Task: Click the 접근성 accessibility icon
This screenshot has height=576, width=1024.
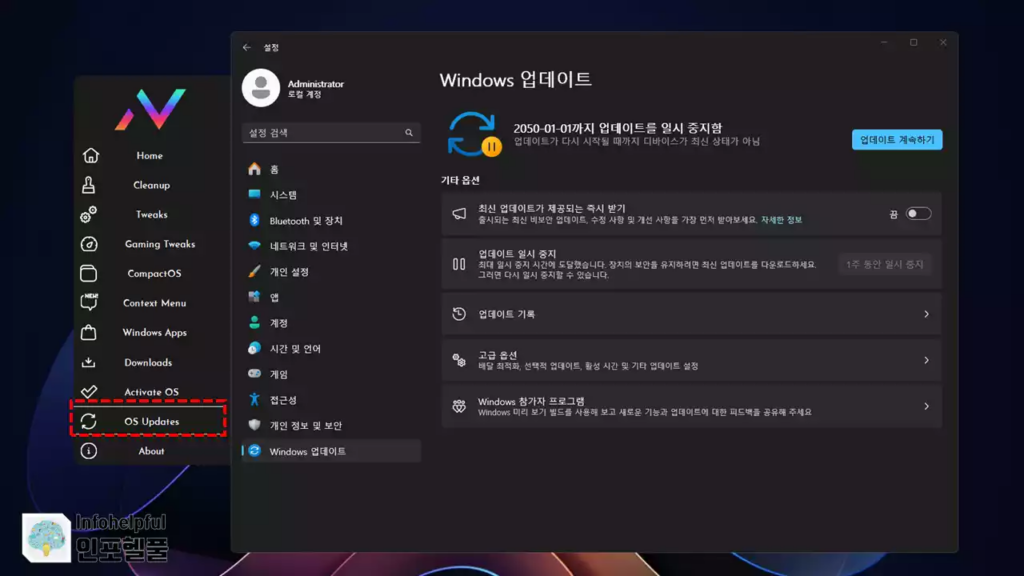Action: (255, 399)
